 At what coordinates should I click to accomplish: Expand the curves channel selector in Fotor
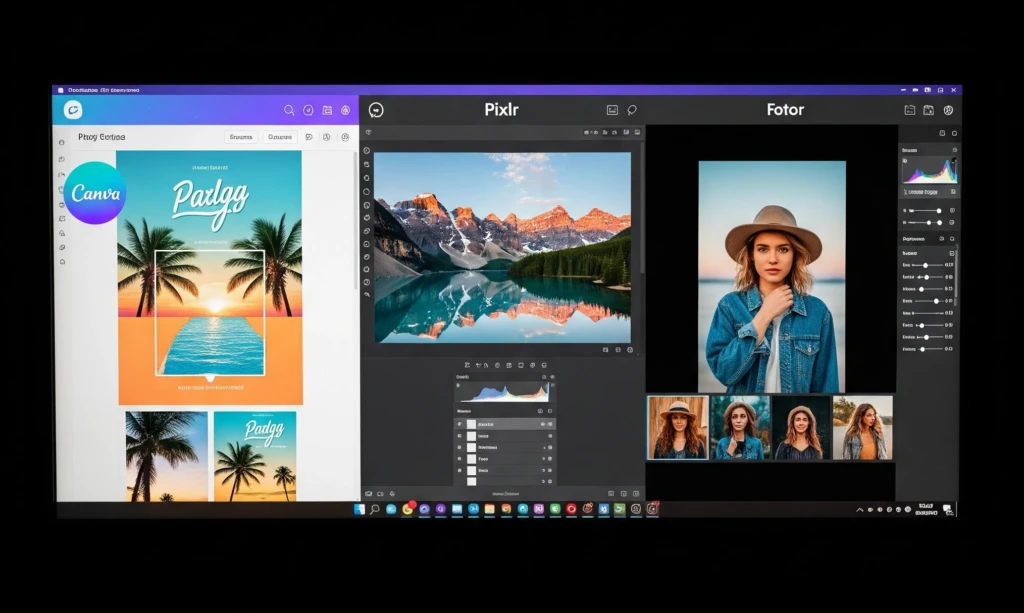pyautogui.click(x=952, y=191)
